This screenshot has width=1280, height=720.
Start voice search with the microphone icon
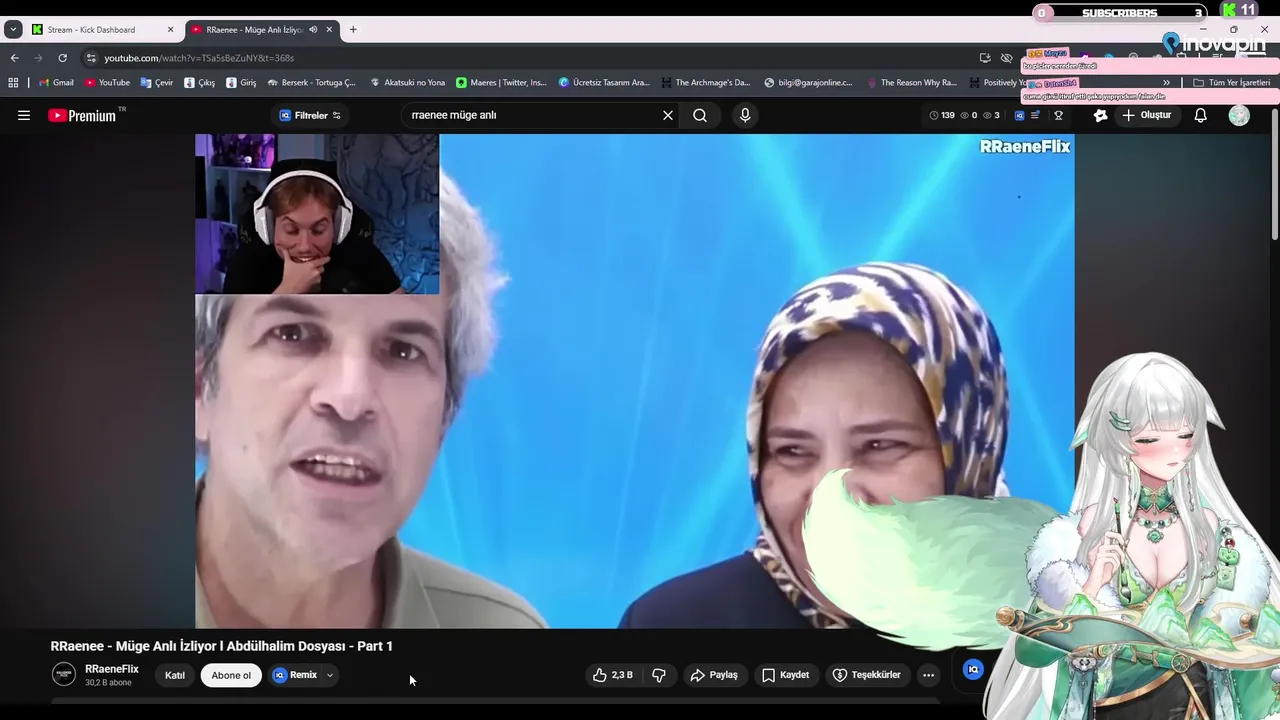point(745,115)
